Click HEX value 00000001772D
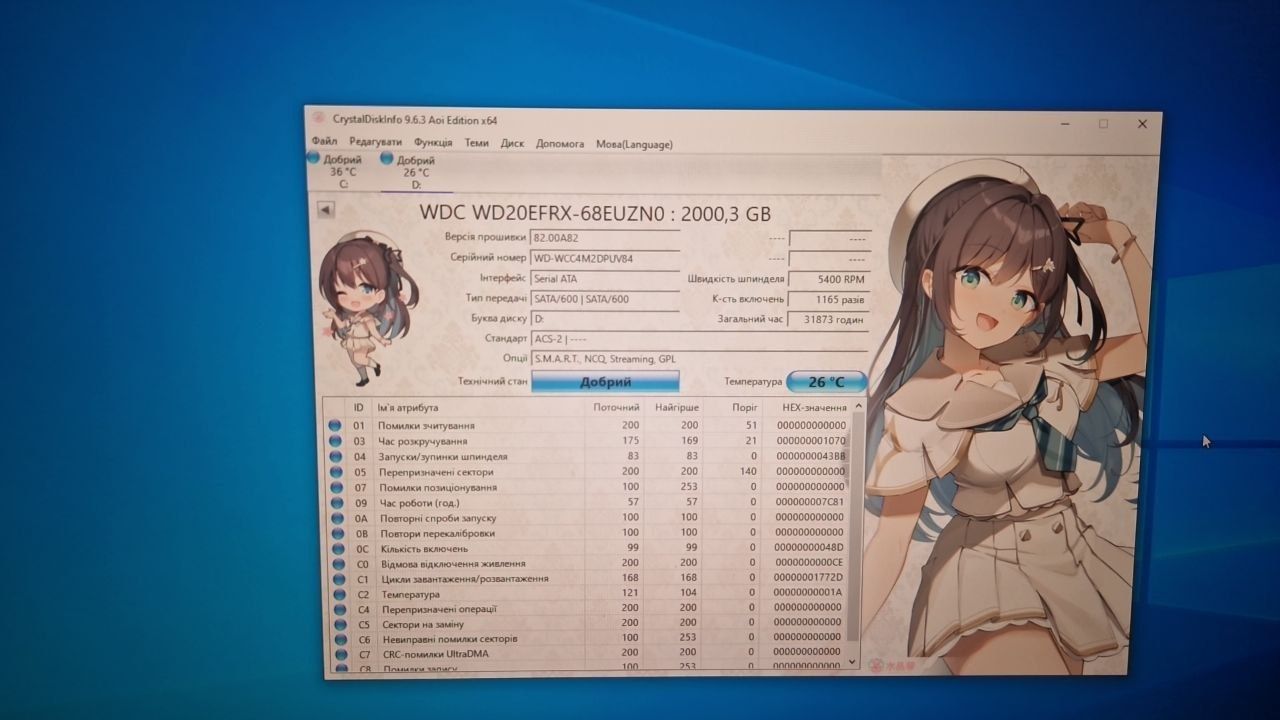 pos(810,579)
